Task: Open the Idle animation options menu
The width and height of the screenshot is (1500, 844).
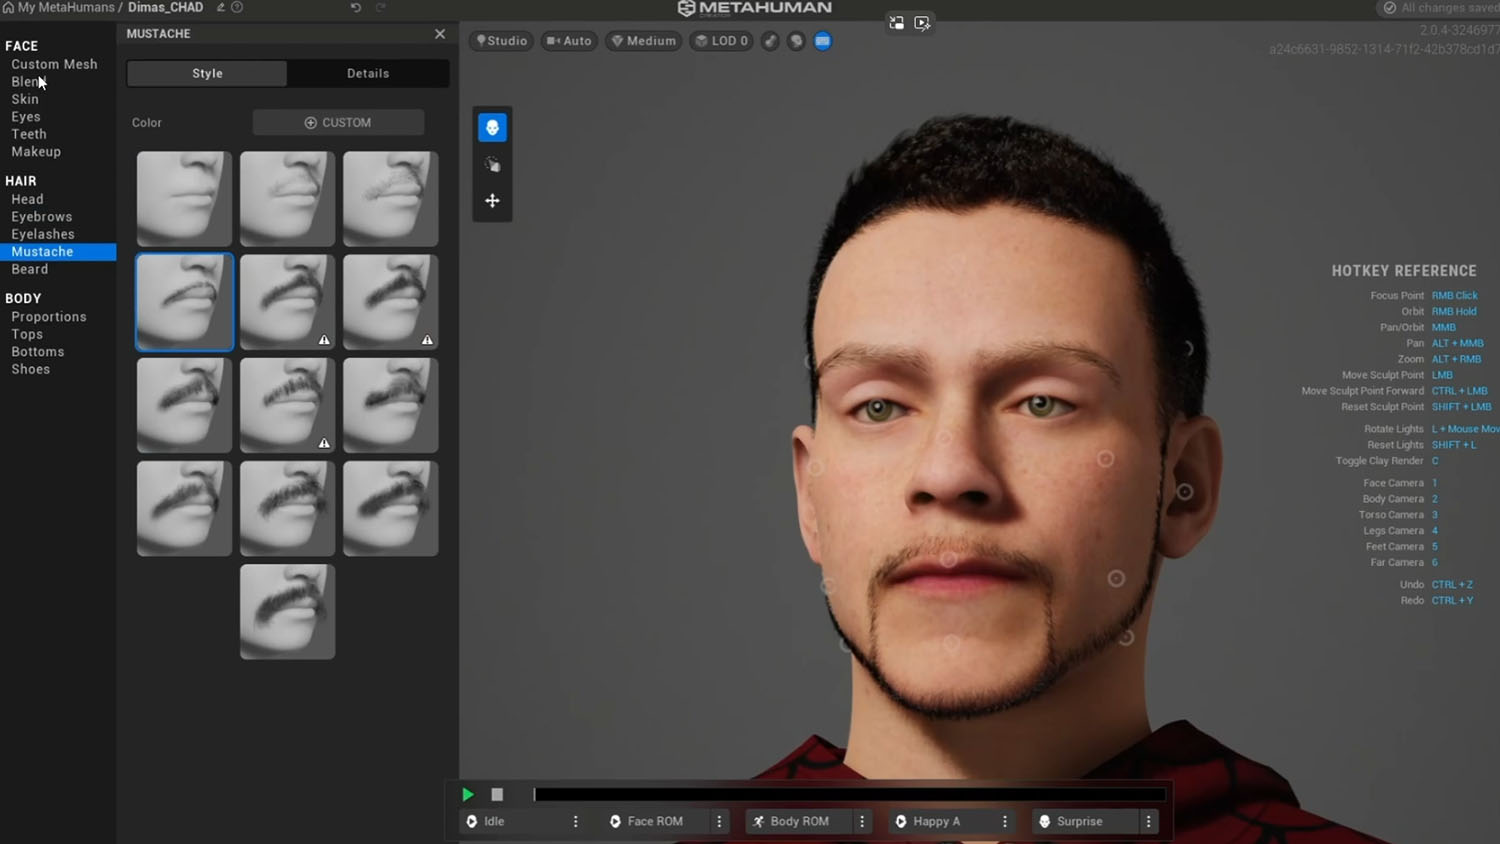Action: 575,822
